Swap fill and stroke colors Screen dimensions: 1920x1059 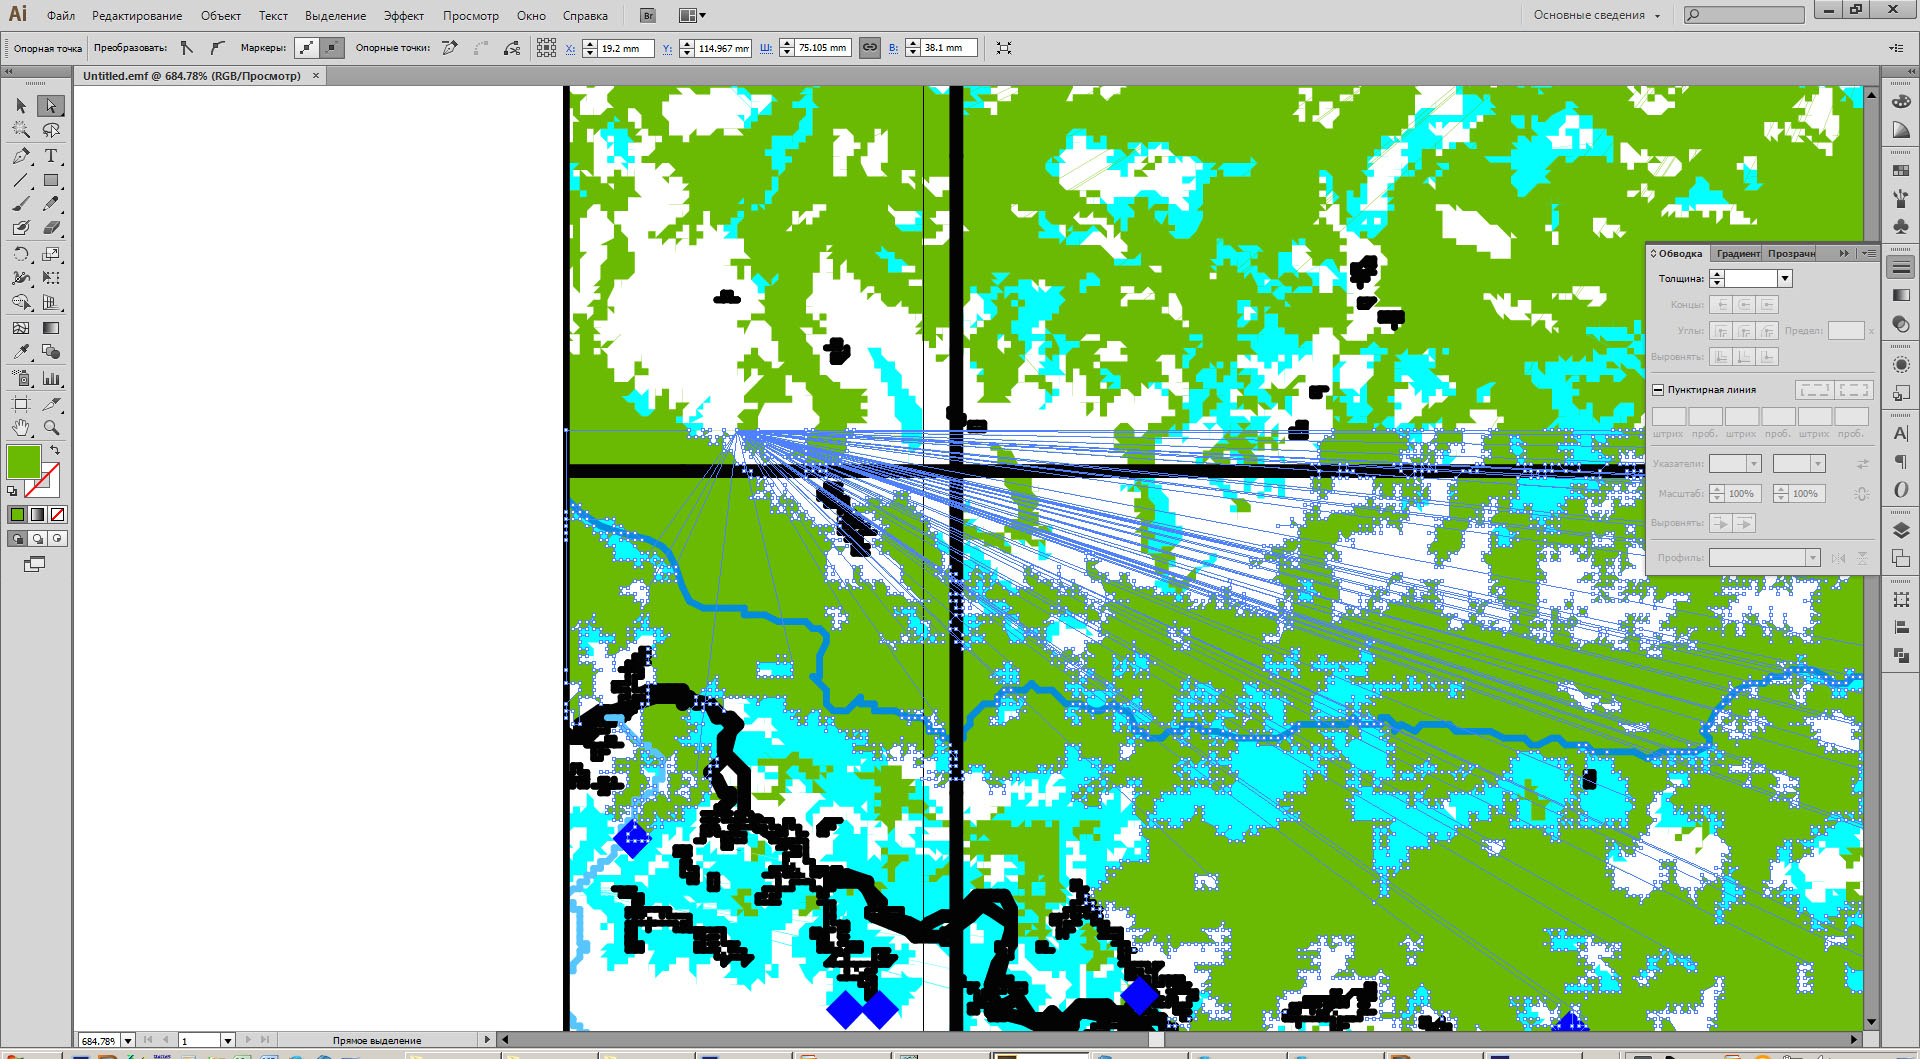pos(55,451)
